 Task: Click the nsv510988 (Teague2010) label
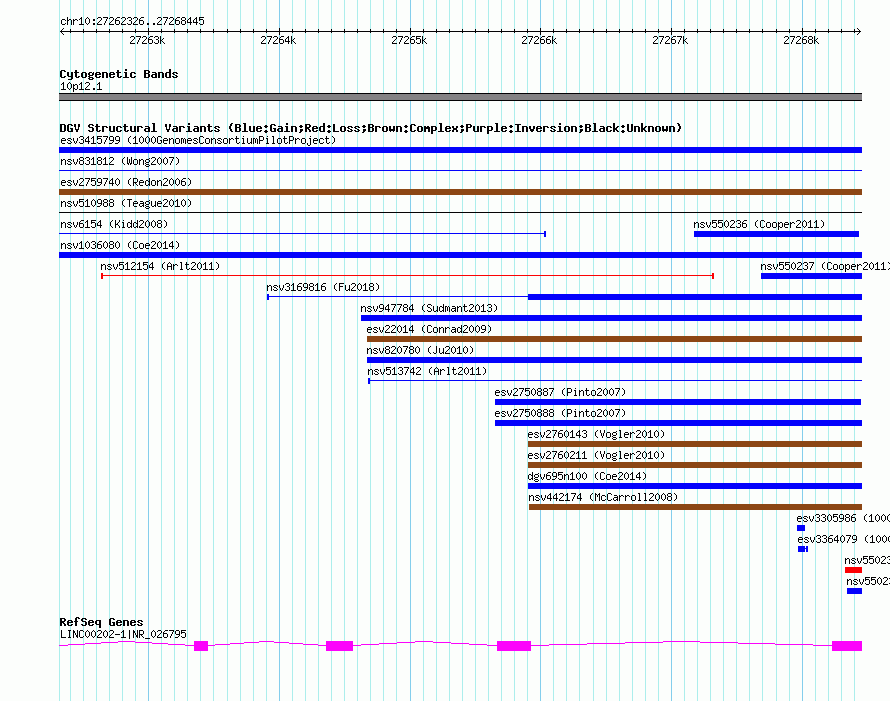pos(126,203)
